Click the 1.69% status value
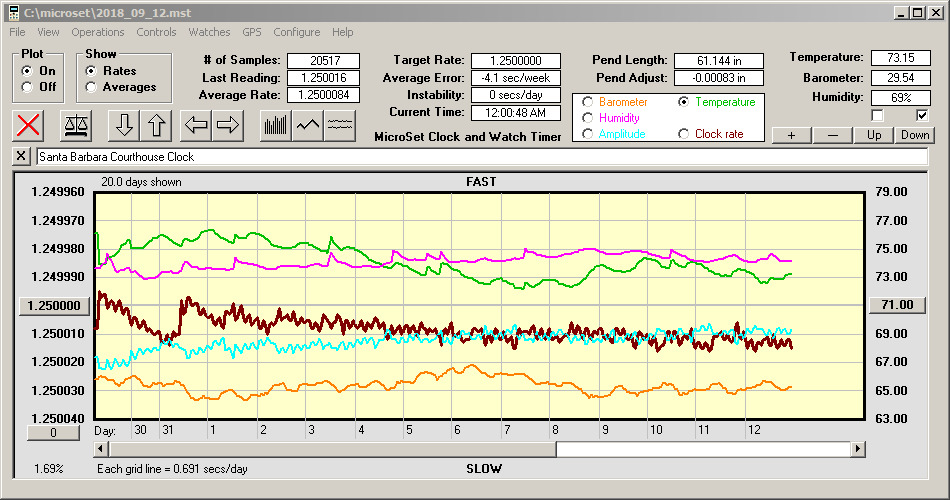950x500 pixels. [x=48, y=468]
